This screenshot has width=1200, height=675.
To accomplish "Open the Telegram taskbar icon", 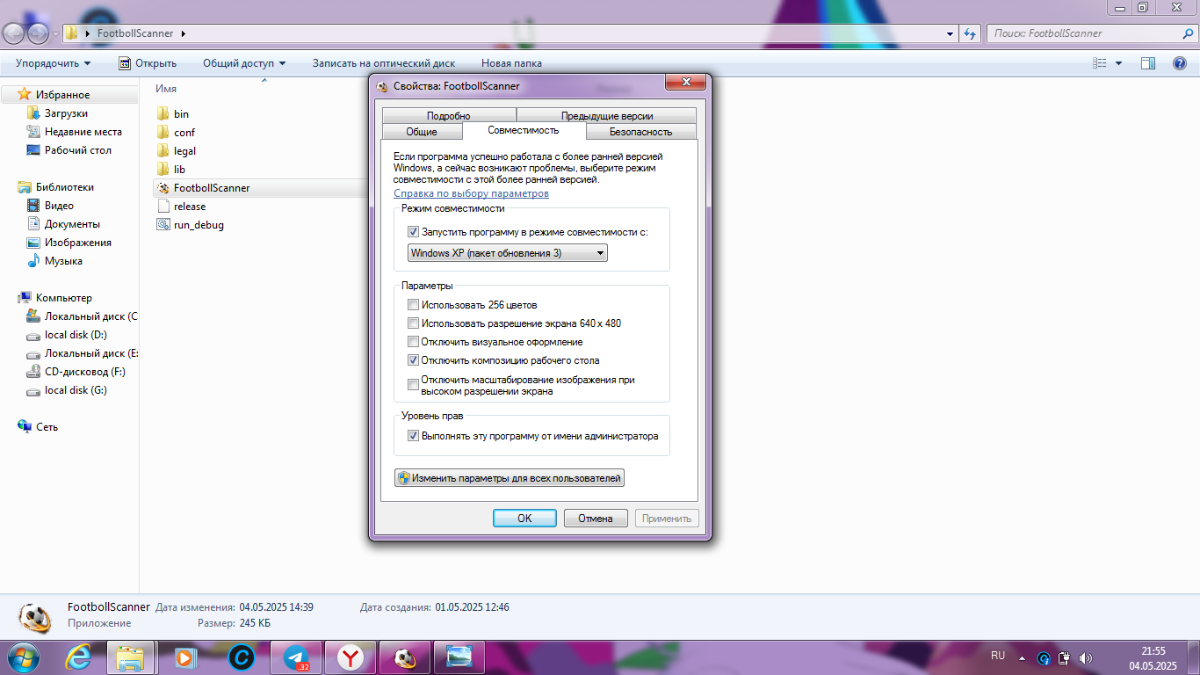I will tap(296, 657).
